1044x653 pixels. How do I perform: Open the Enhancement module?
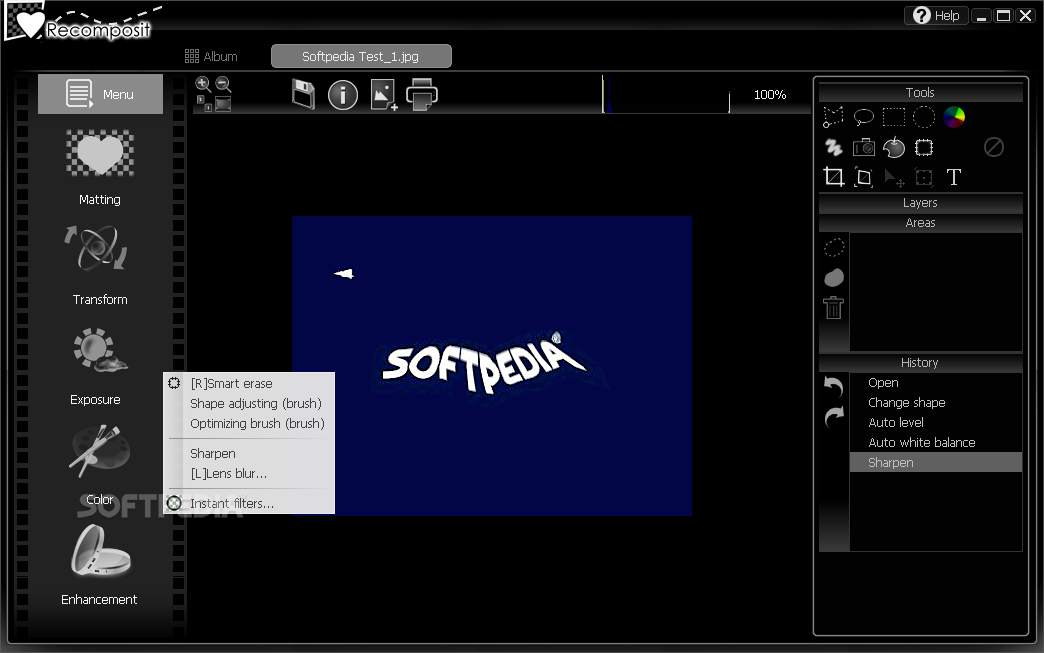pyautogui.click(x=99, y=566)
